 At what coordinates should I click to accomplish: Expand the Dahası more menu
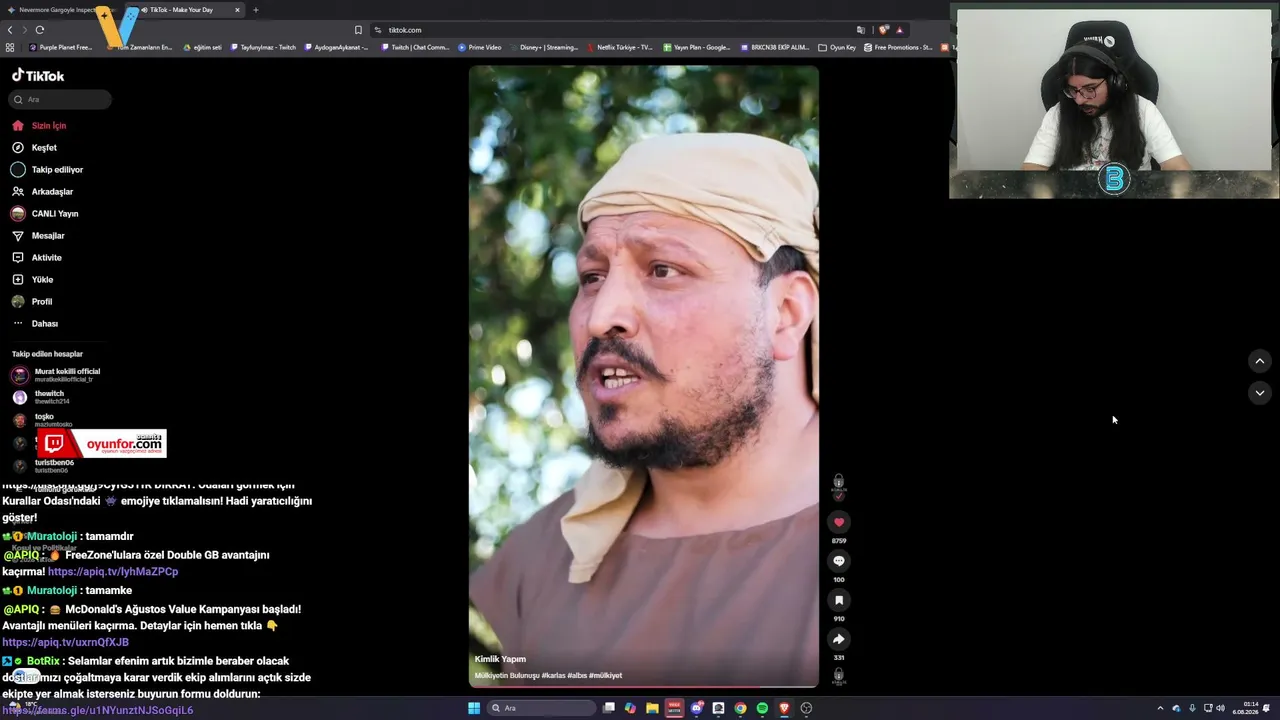click(45, 324)
